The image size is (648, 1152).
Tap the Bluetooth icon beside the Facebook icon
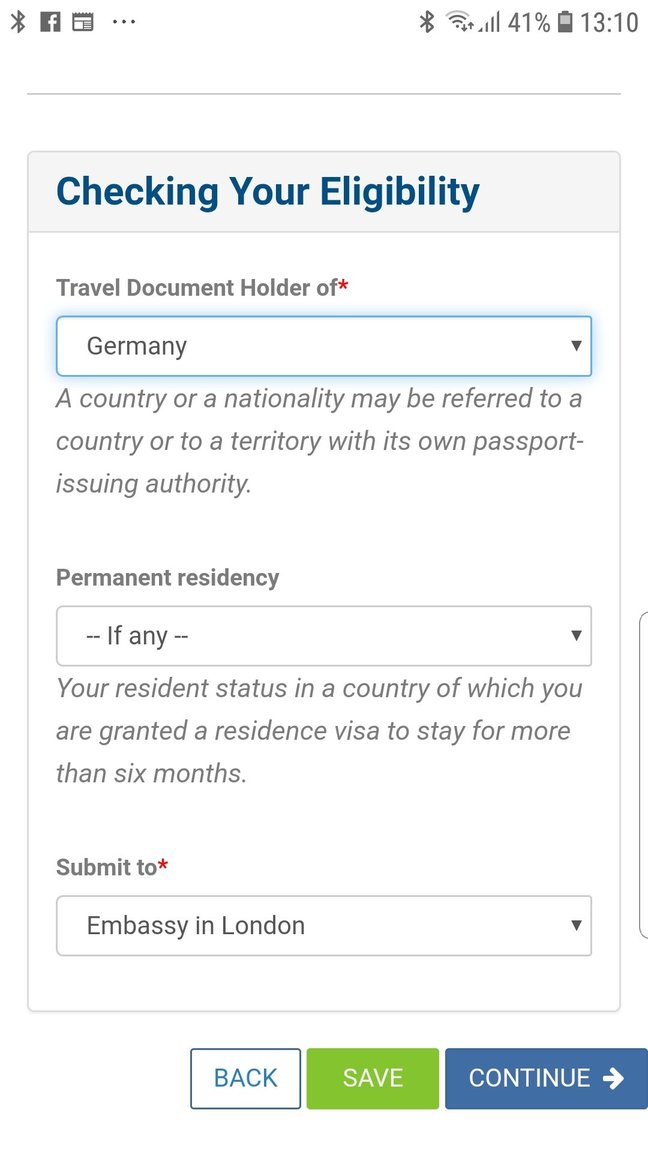point(17,22)
